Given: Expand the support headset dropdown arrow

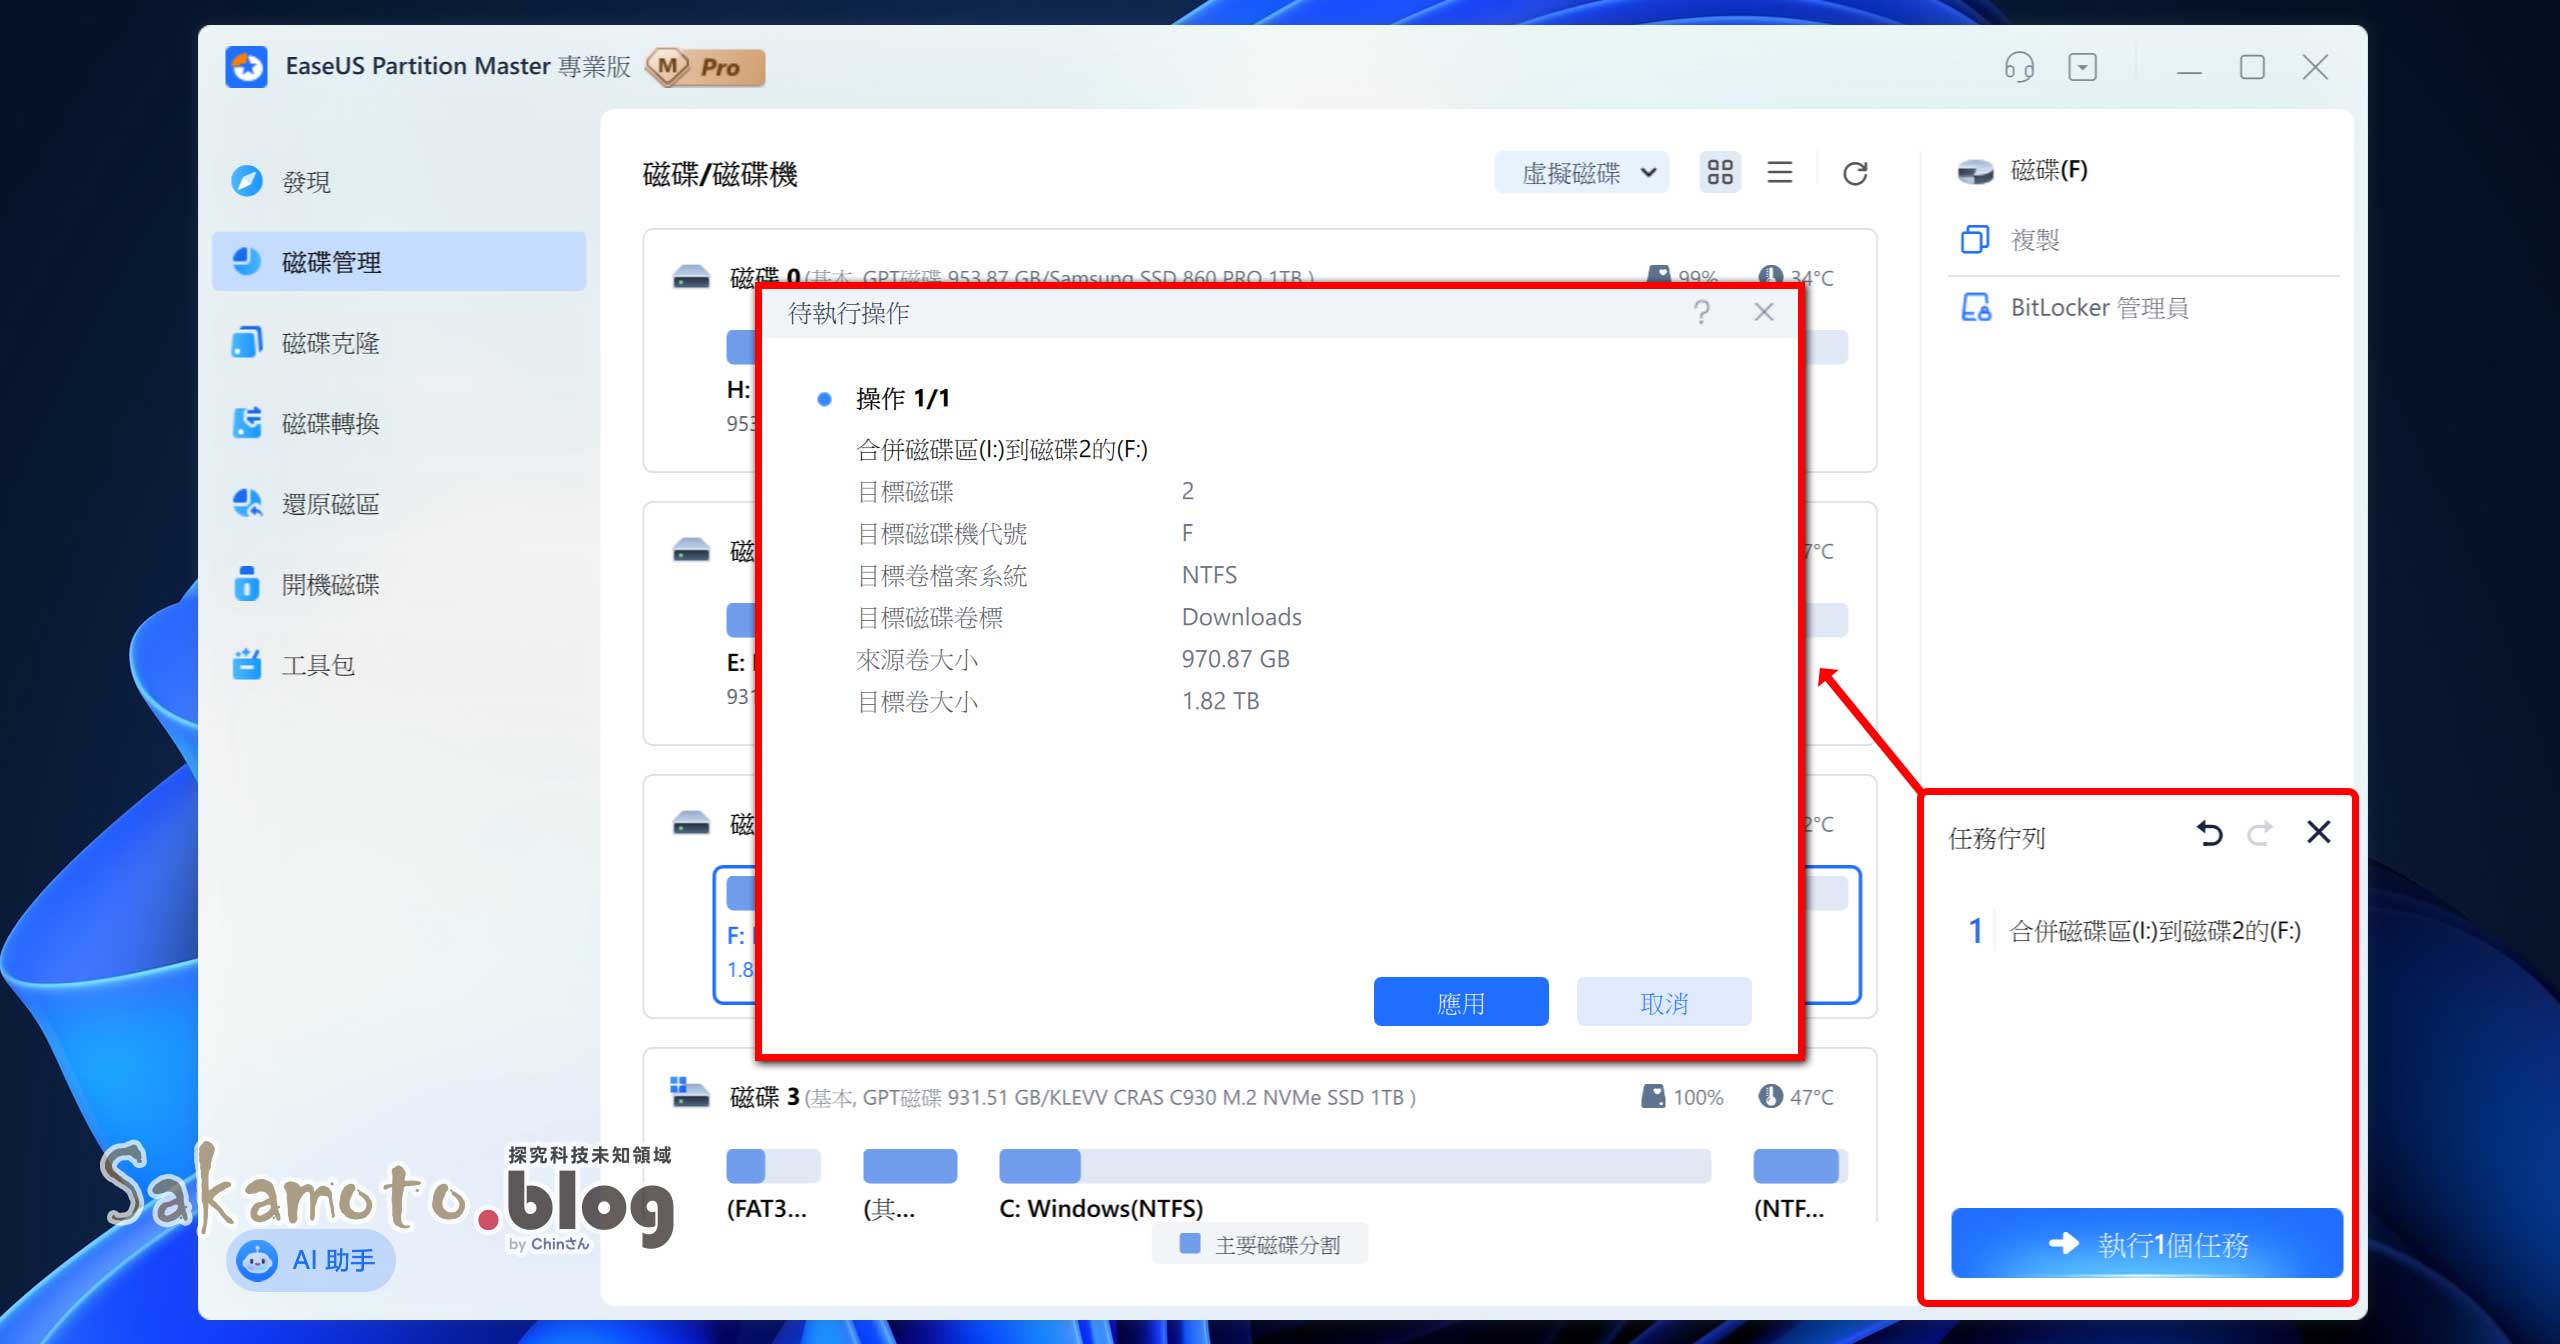Looking at the screenshot, I should coord(2084,66).
